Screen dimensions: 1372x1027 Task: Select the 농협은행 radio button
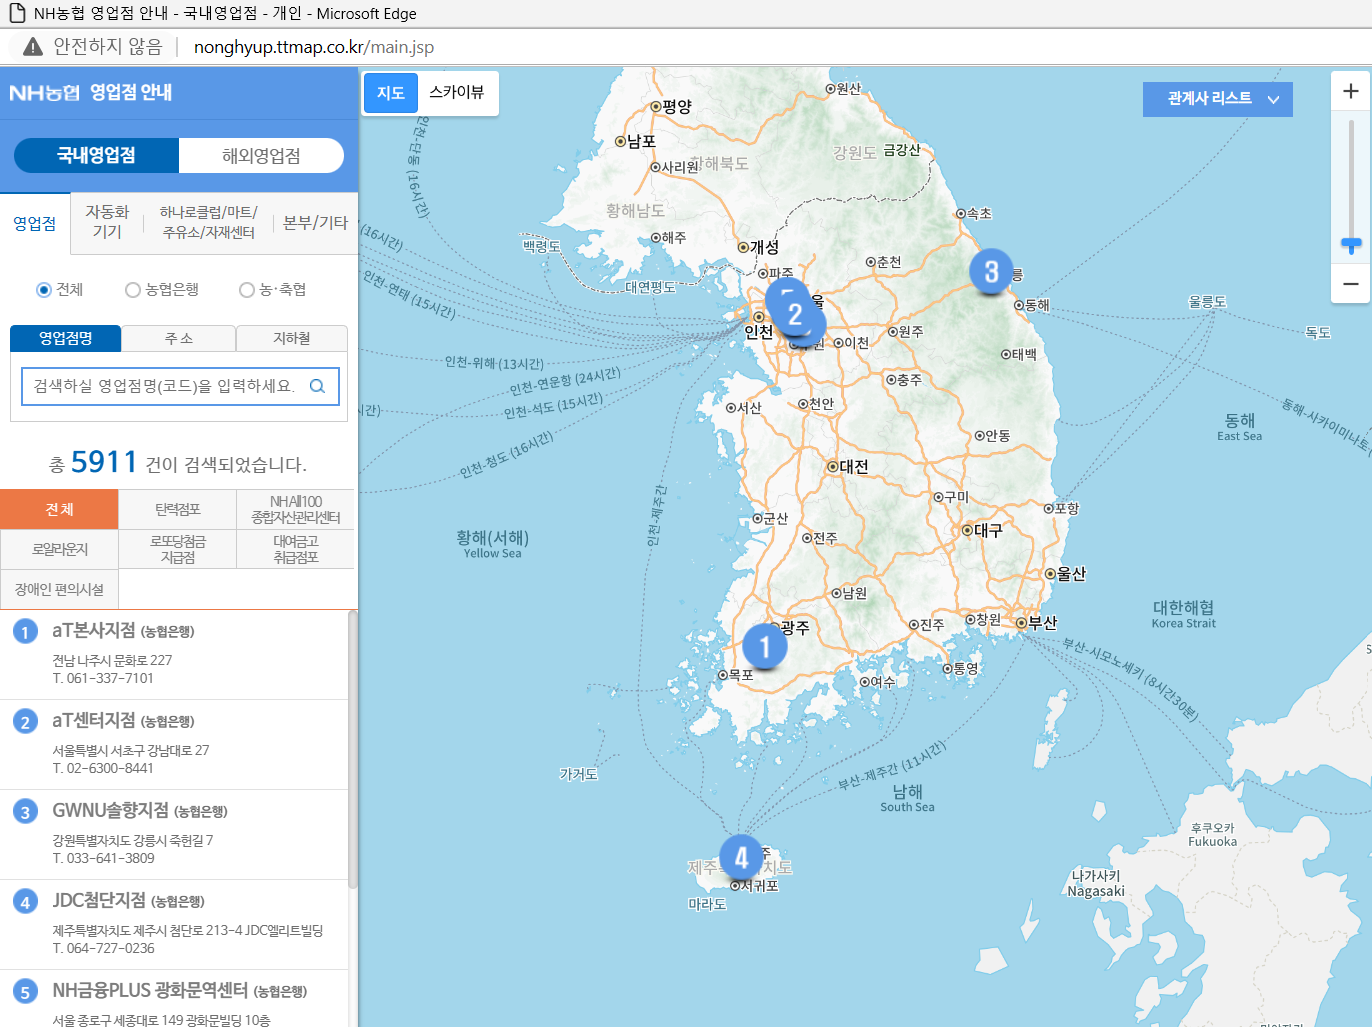(132, 290)
